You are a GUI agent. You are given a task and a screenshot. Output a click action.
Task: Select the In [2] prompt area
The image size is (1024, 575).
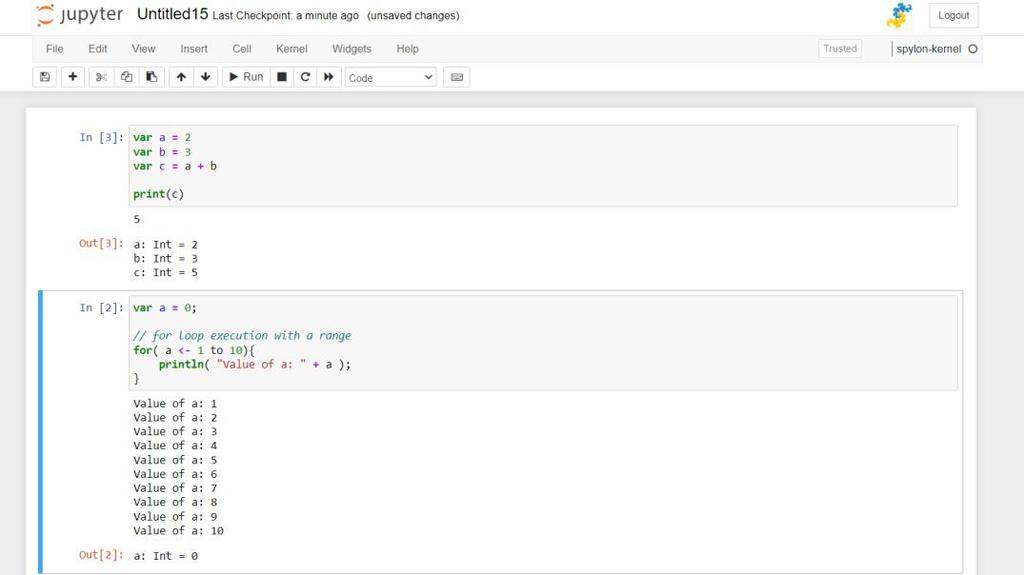tap(101, 308)
